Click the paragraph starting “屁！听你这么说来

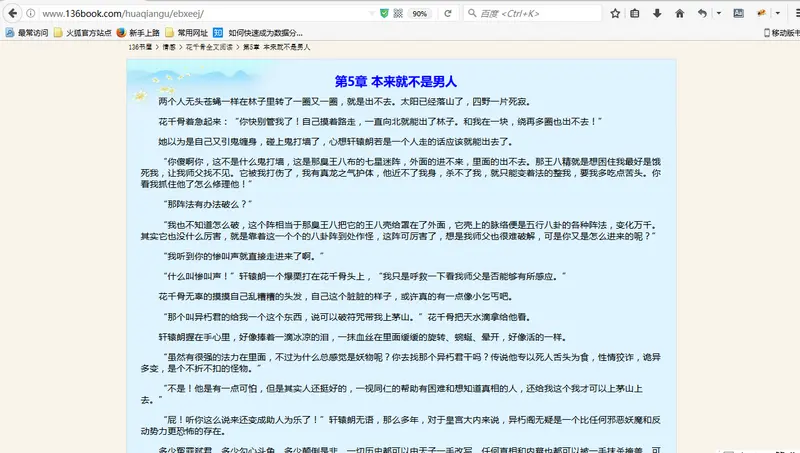[401, 425]
